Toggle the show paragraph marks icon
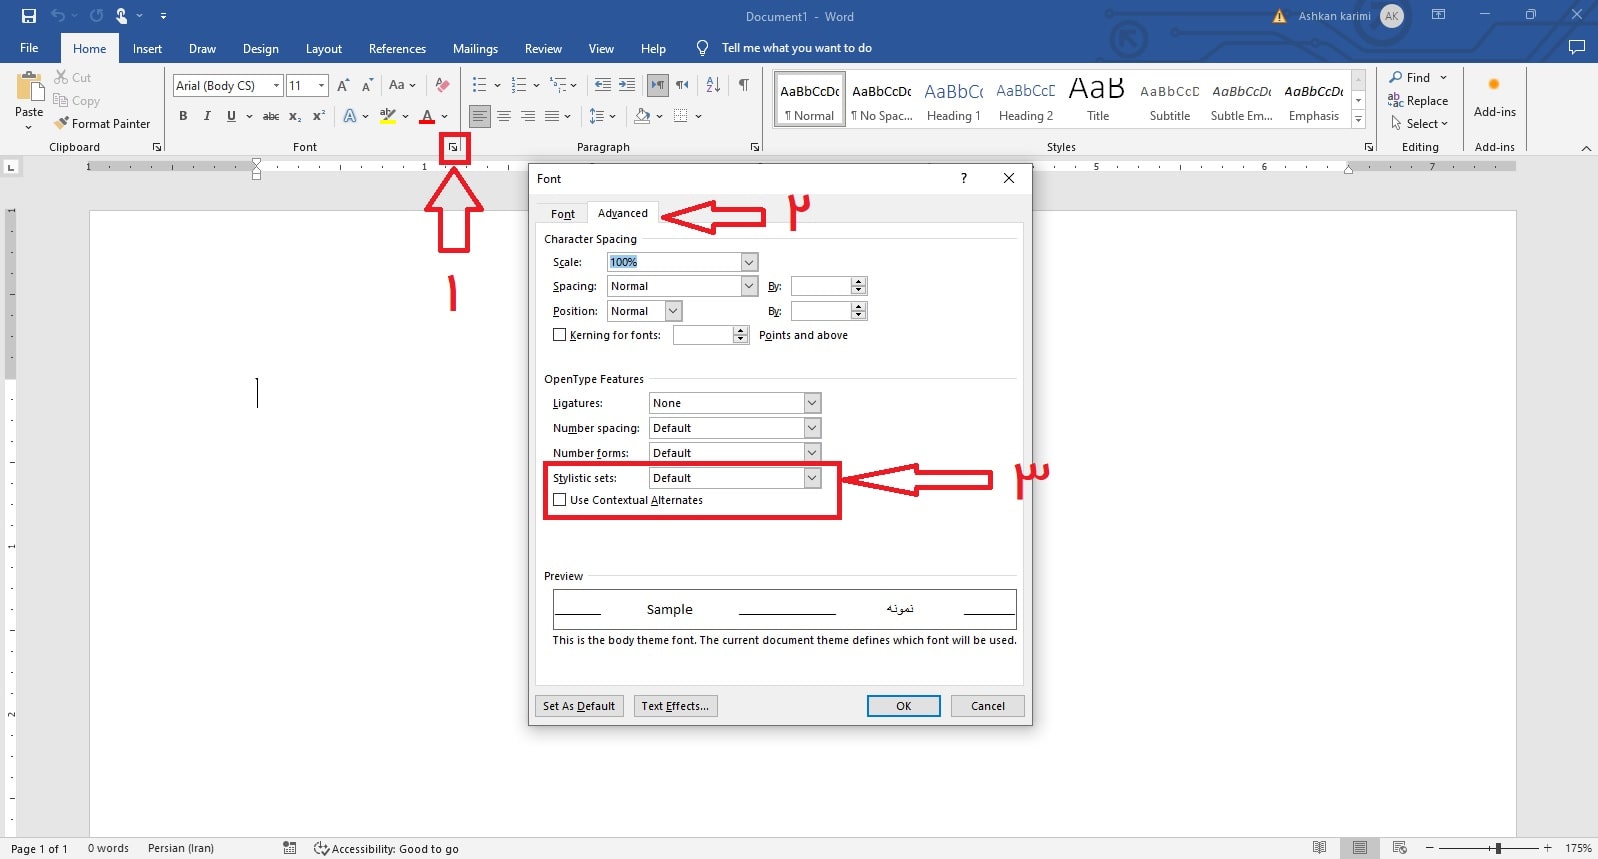The width and height of the screenshot is (1598, 859). [x=744, y=85]
